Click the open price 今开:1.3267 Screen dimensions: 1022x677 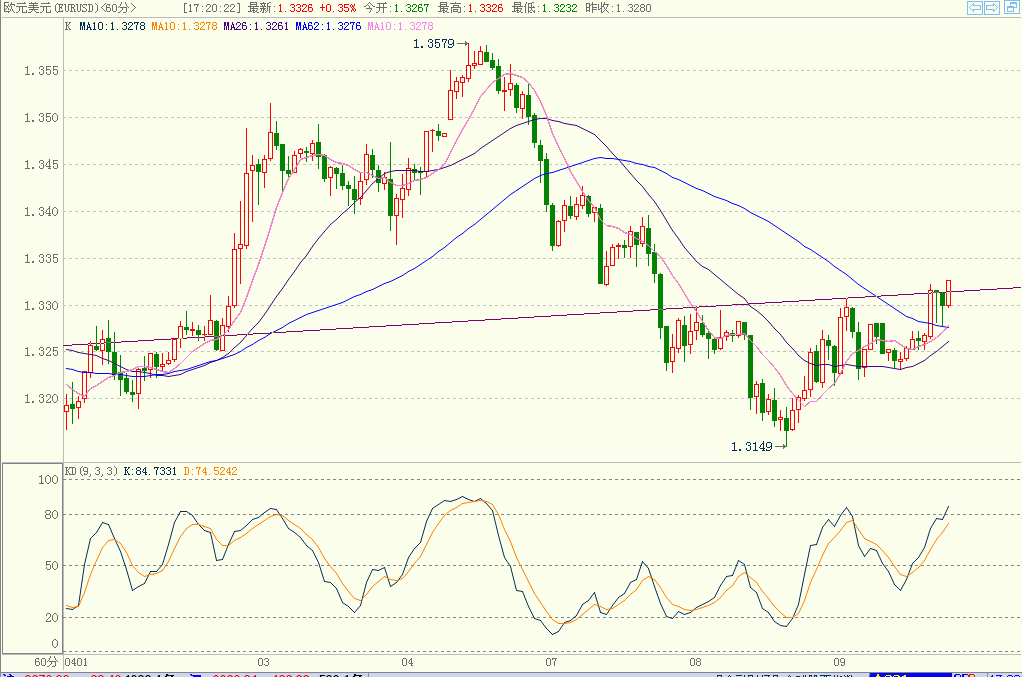(396, 8)
